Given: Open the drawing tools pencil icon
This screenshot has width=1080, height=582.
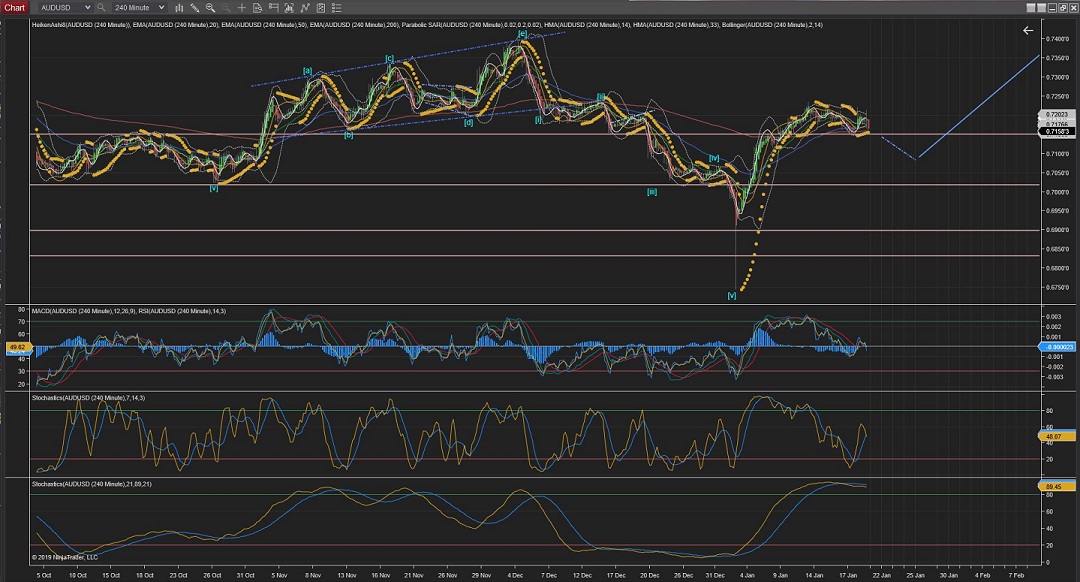Looking at the screenshot, I should pyautogui.click(x=194, y=7).
